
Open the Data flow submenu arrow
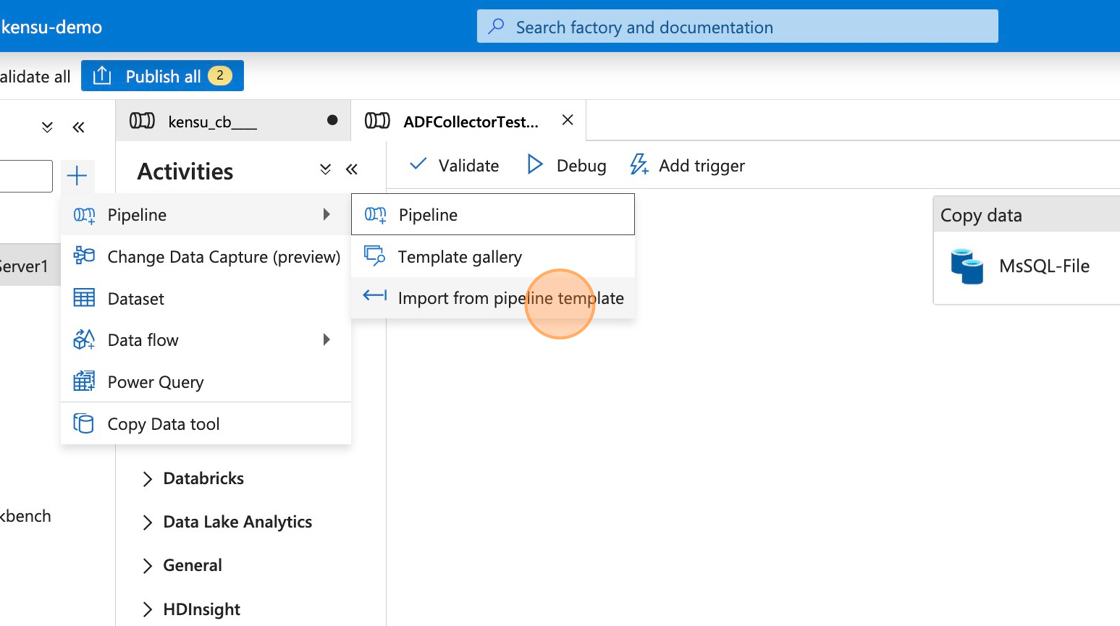click(x=326, y=339)
